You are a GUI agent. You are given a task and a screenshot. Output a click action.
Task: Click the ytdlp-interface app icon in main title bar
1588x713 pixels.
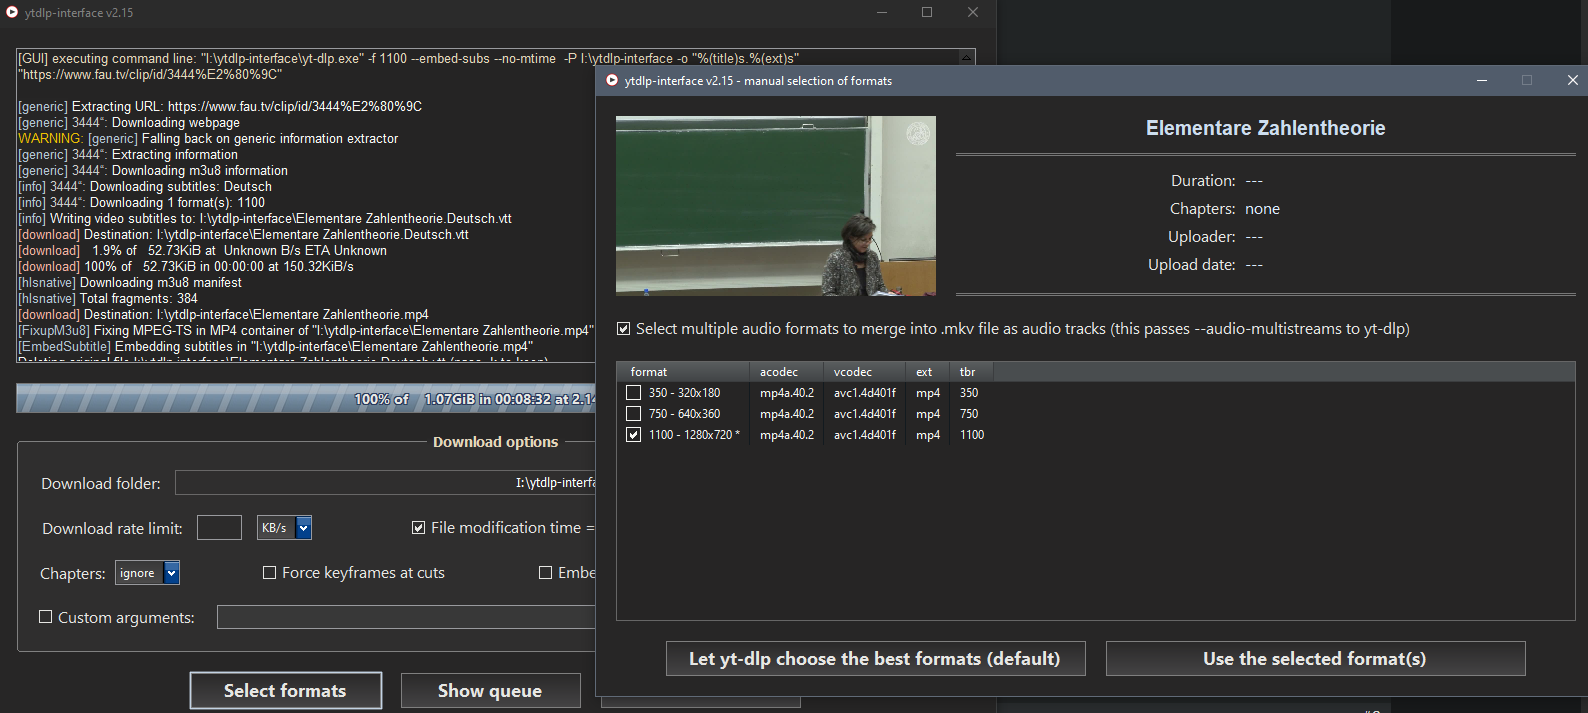coord(12,12)
